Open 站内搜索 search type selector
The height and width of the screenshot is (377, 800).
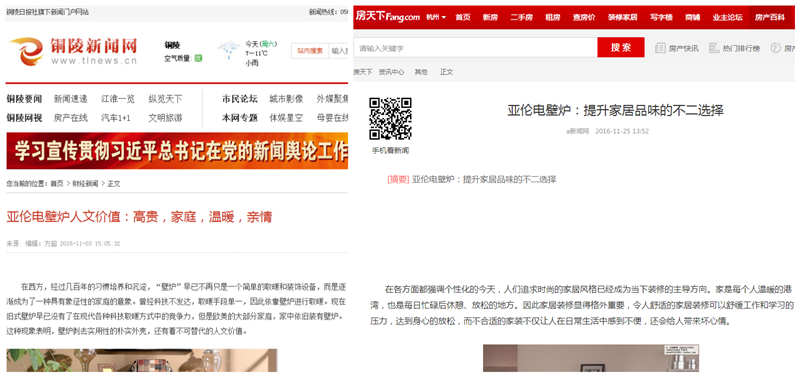point(310,51)
